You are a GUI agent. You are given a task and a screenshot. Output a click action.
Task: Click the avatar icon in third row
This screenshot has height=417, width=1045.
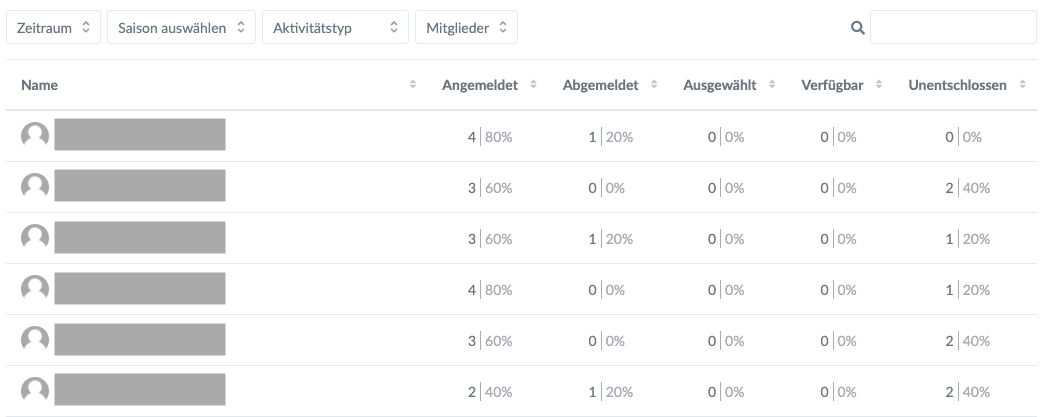pyautogui.click(x=35, y=238)
